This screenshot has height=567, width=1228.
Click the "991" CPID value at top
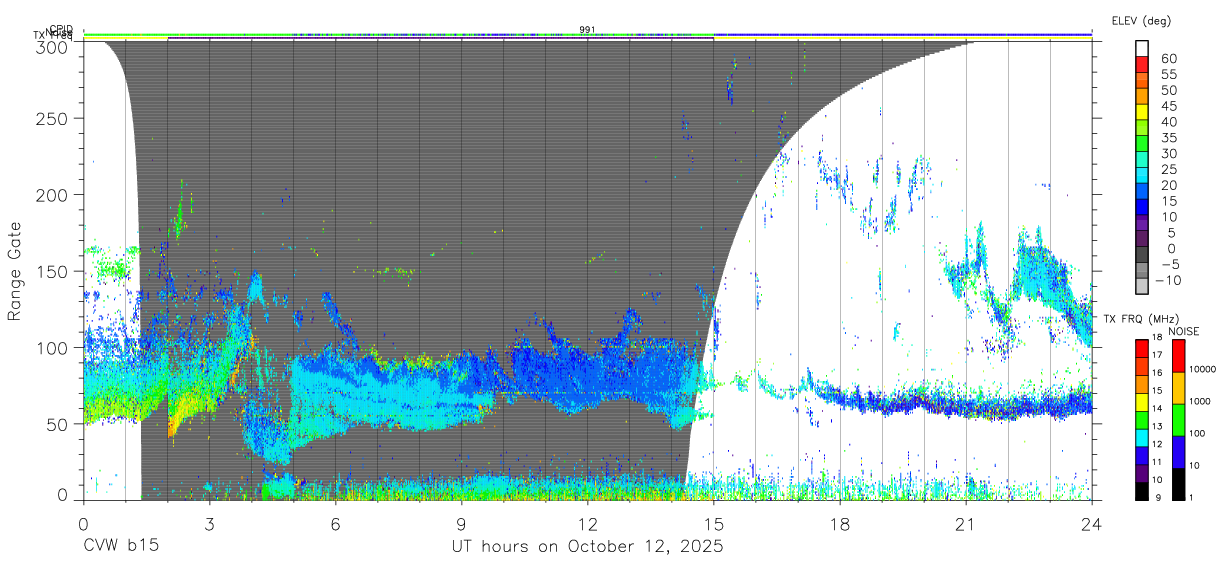587,30
